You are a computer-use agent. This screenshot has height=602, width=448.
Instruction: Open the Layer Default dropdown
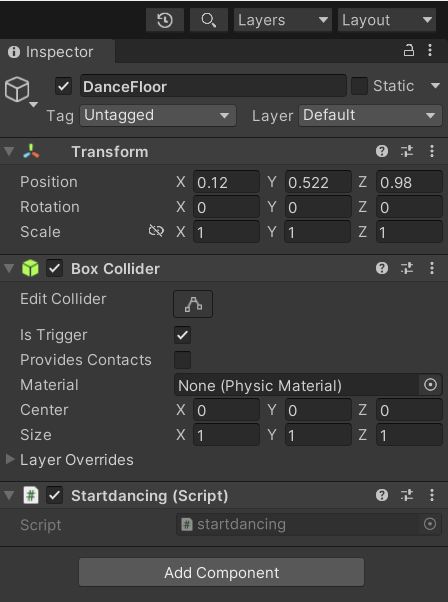[370, 115]
